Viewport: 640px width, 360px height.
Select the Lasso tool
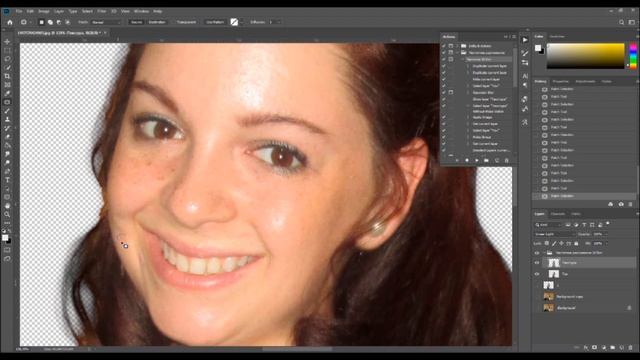(7, 59)
